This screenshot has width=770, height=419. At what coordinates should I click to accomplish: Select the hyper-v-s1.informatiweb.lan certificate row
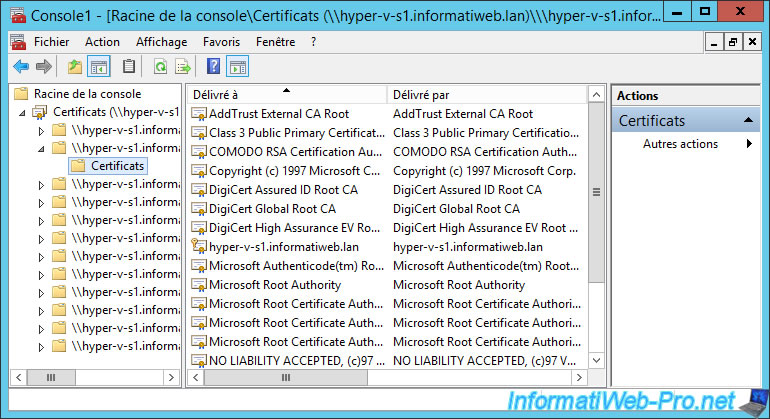(283, 246)
